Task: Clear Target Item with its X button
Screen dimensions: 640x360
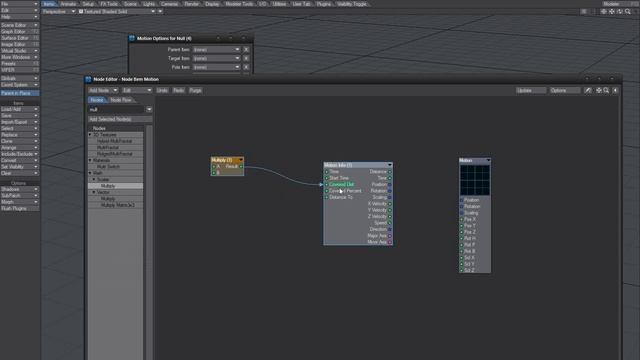Action: pos(246,58)
